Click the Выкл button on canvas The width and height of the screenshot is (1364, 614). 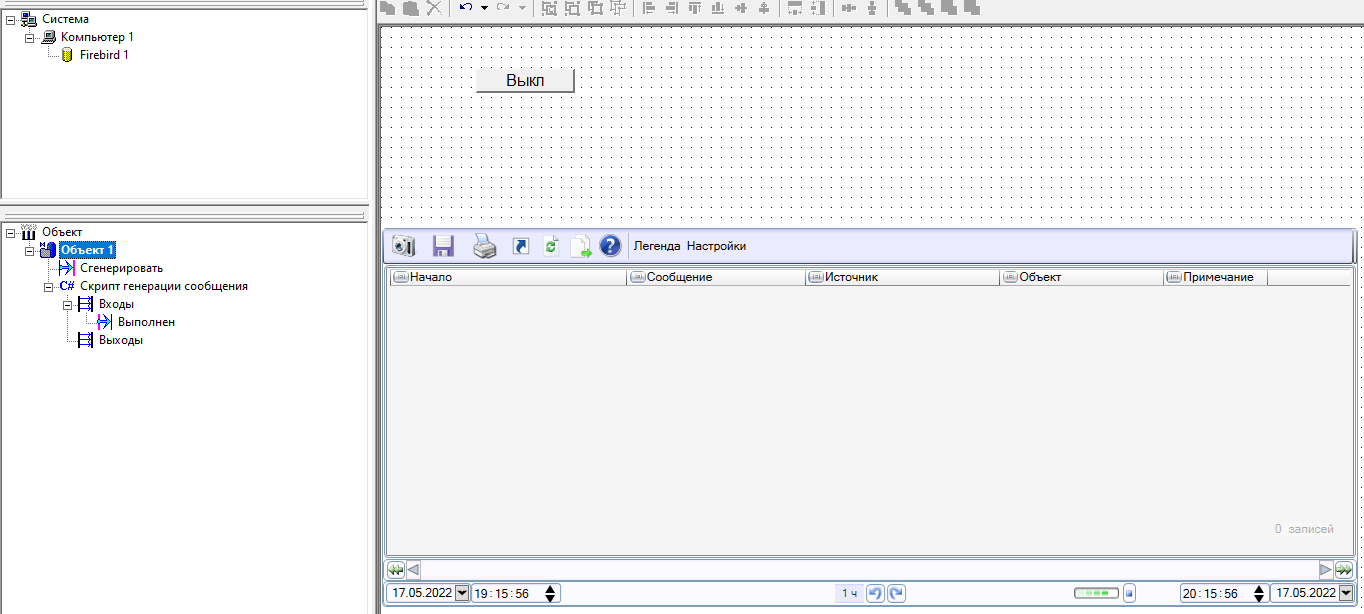[x=525, y=81]
